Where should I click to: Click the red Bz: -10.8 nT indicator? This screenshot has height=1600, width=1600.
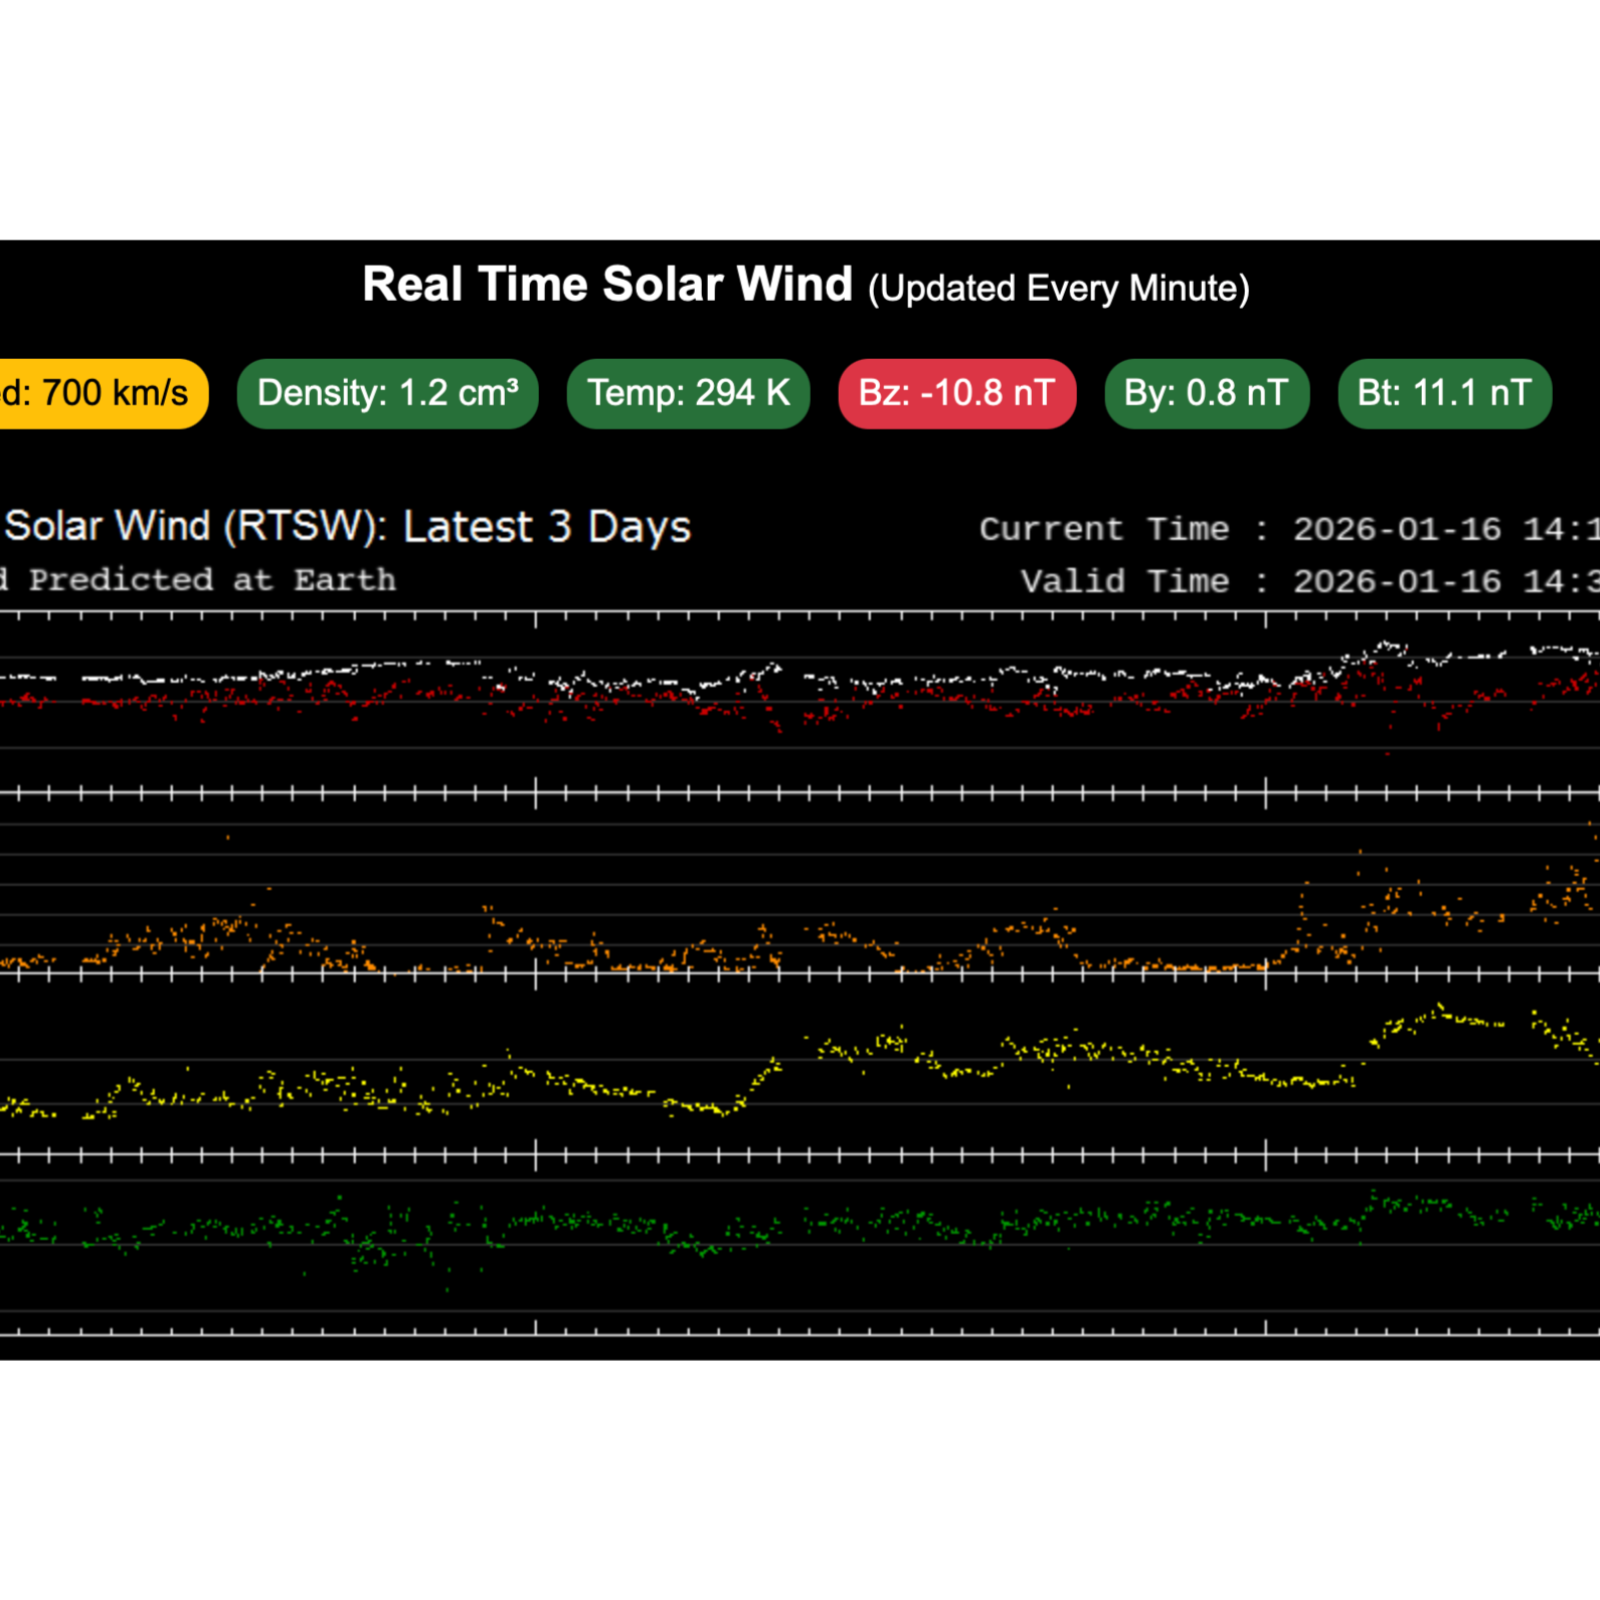(956, 393)
